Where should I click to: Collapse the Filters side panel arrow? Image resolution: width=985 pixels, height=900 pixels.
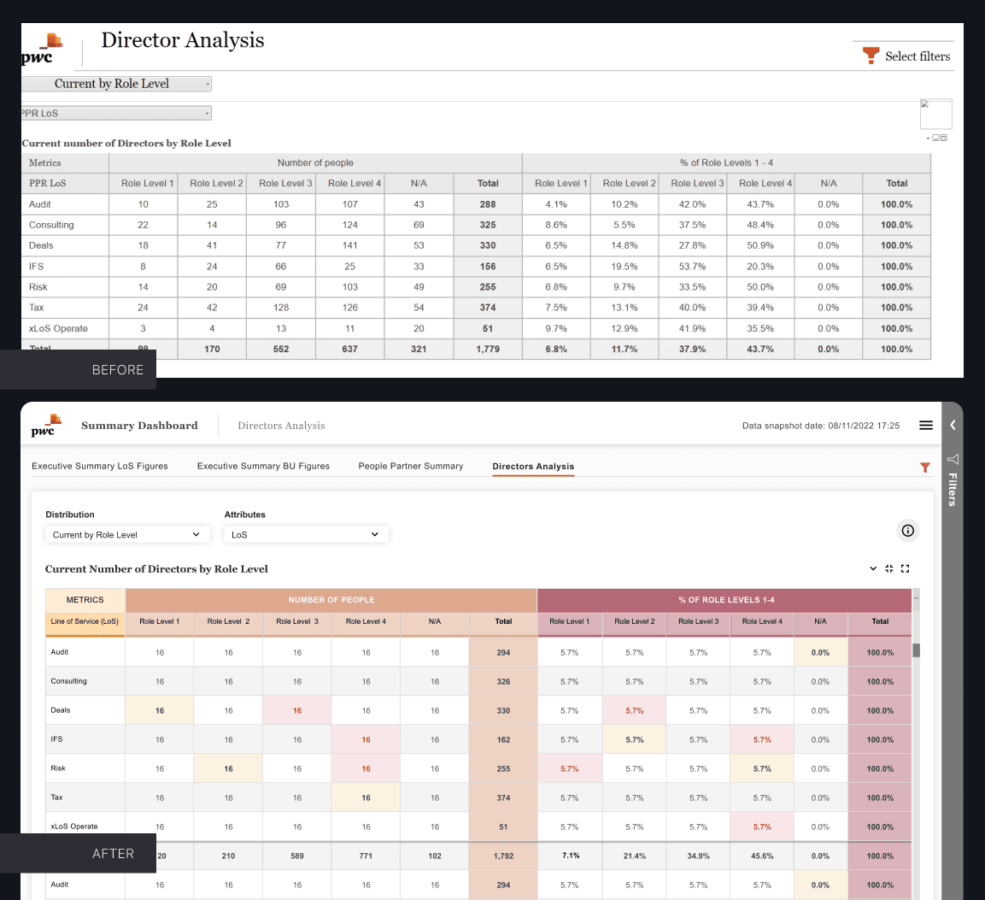coord(953,425)
